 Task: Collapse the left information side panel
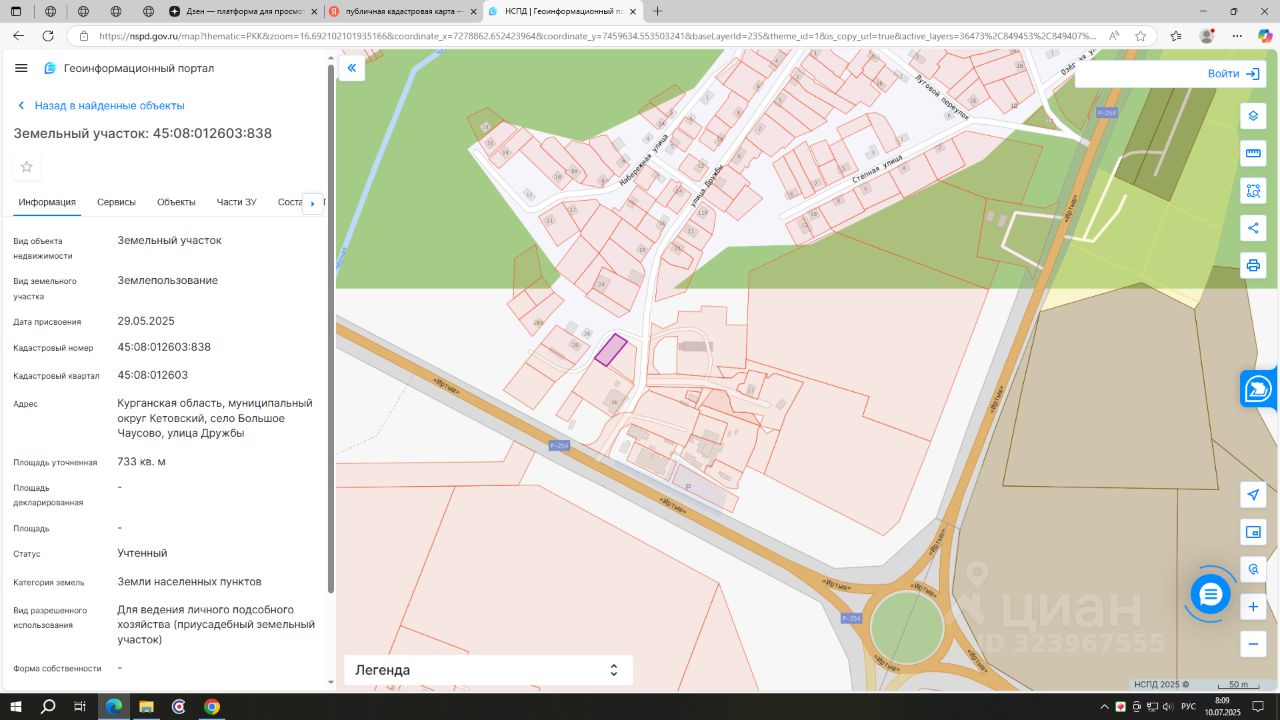[352, 68]
